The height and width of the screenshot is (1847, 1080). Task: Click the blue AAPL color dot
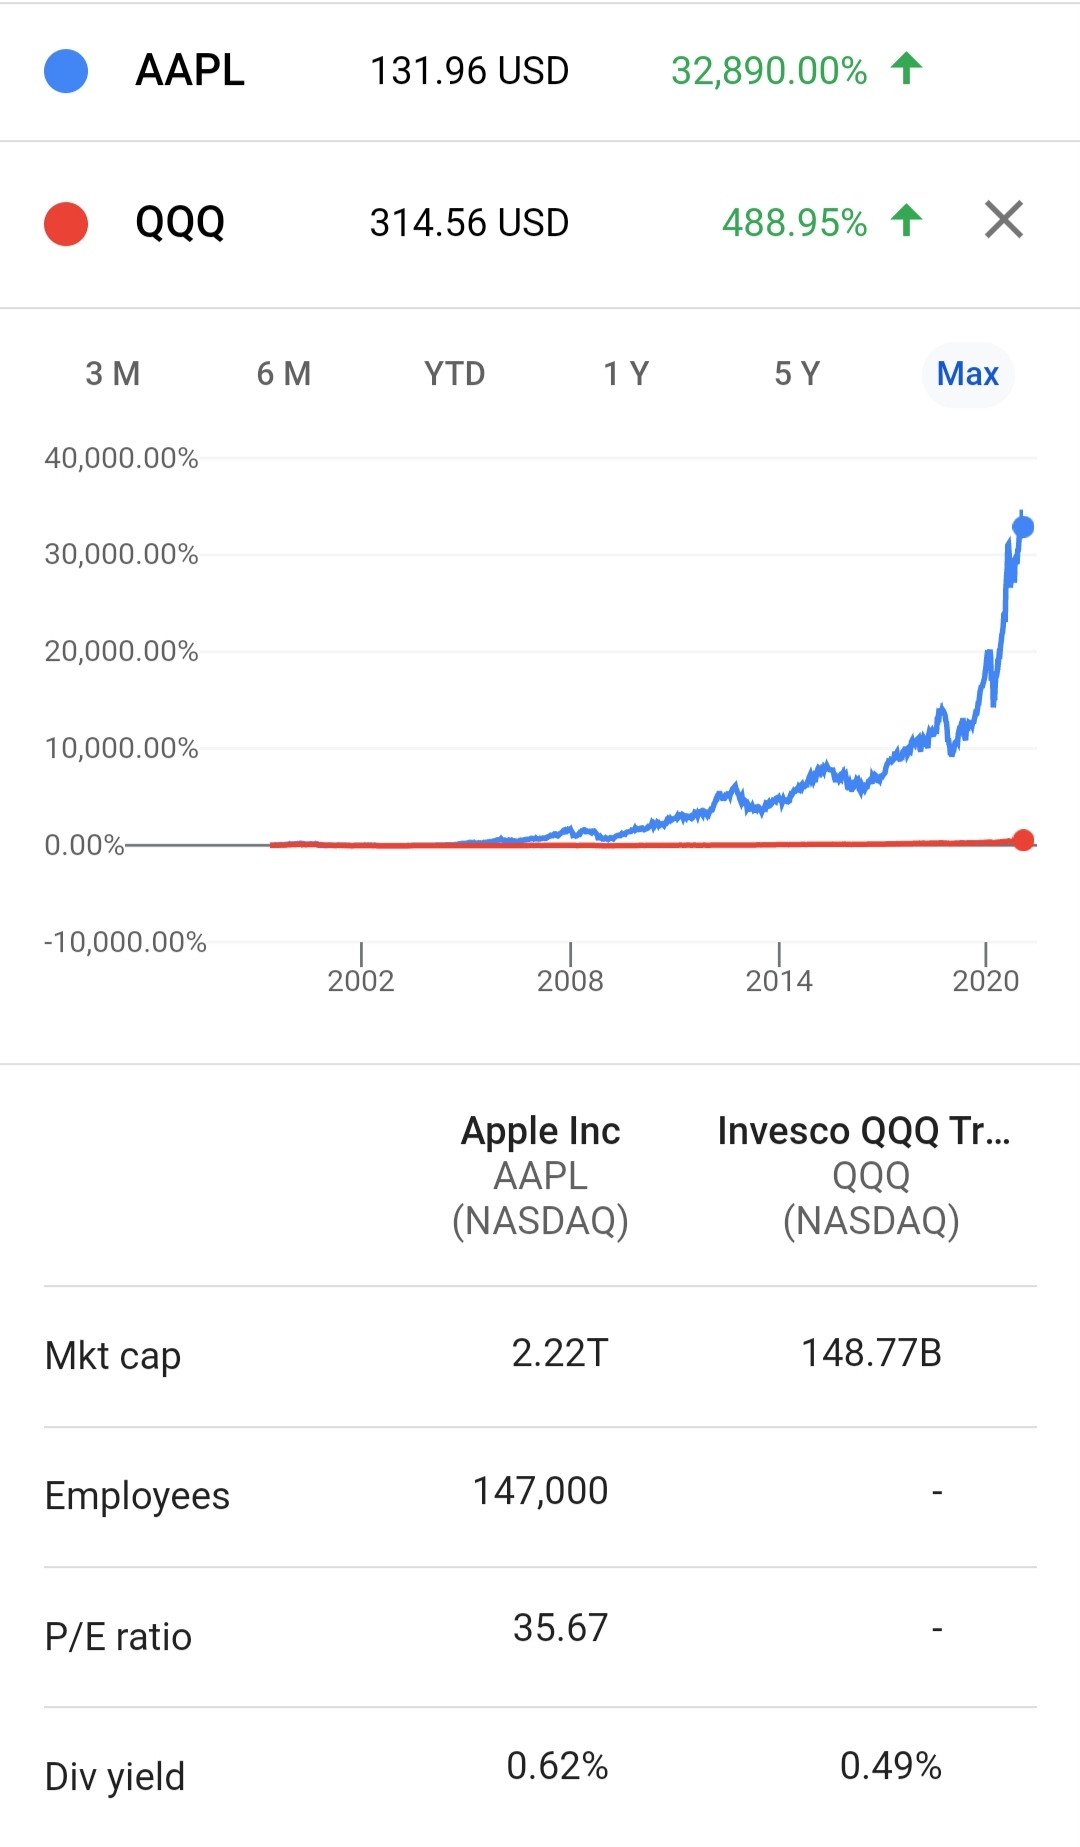pyautogui.click(x=66, y=71)
